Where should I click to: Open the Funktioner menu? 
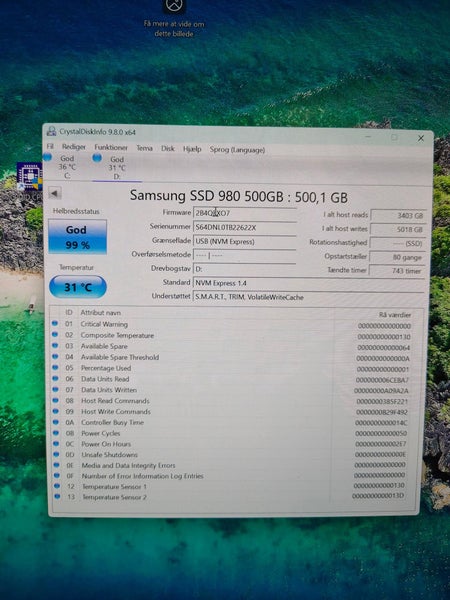click(111, 147)
